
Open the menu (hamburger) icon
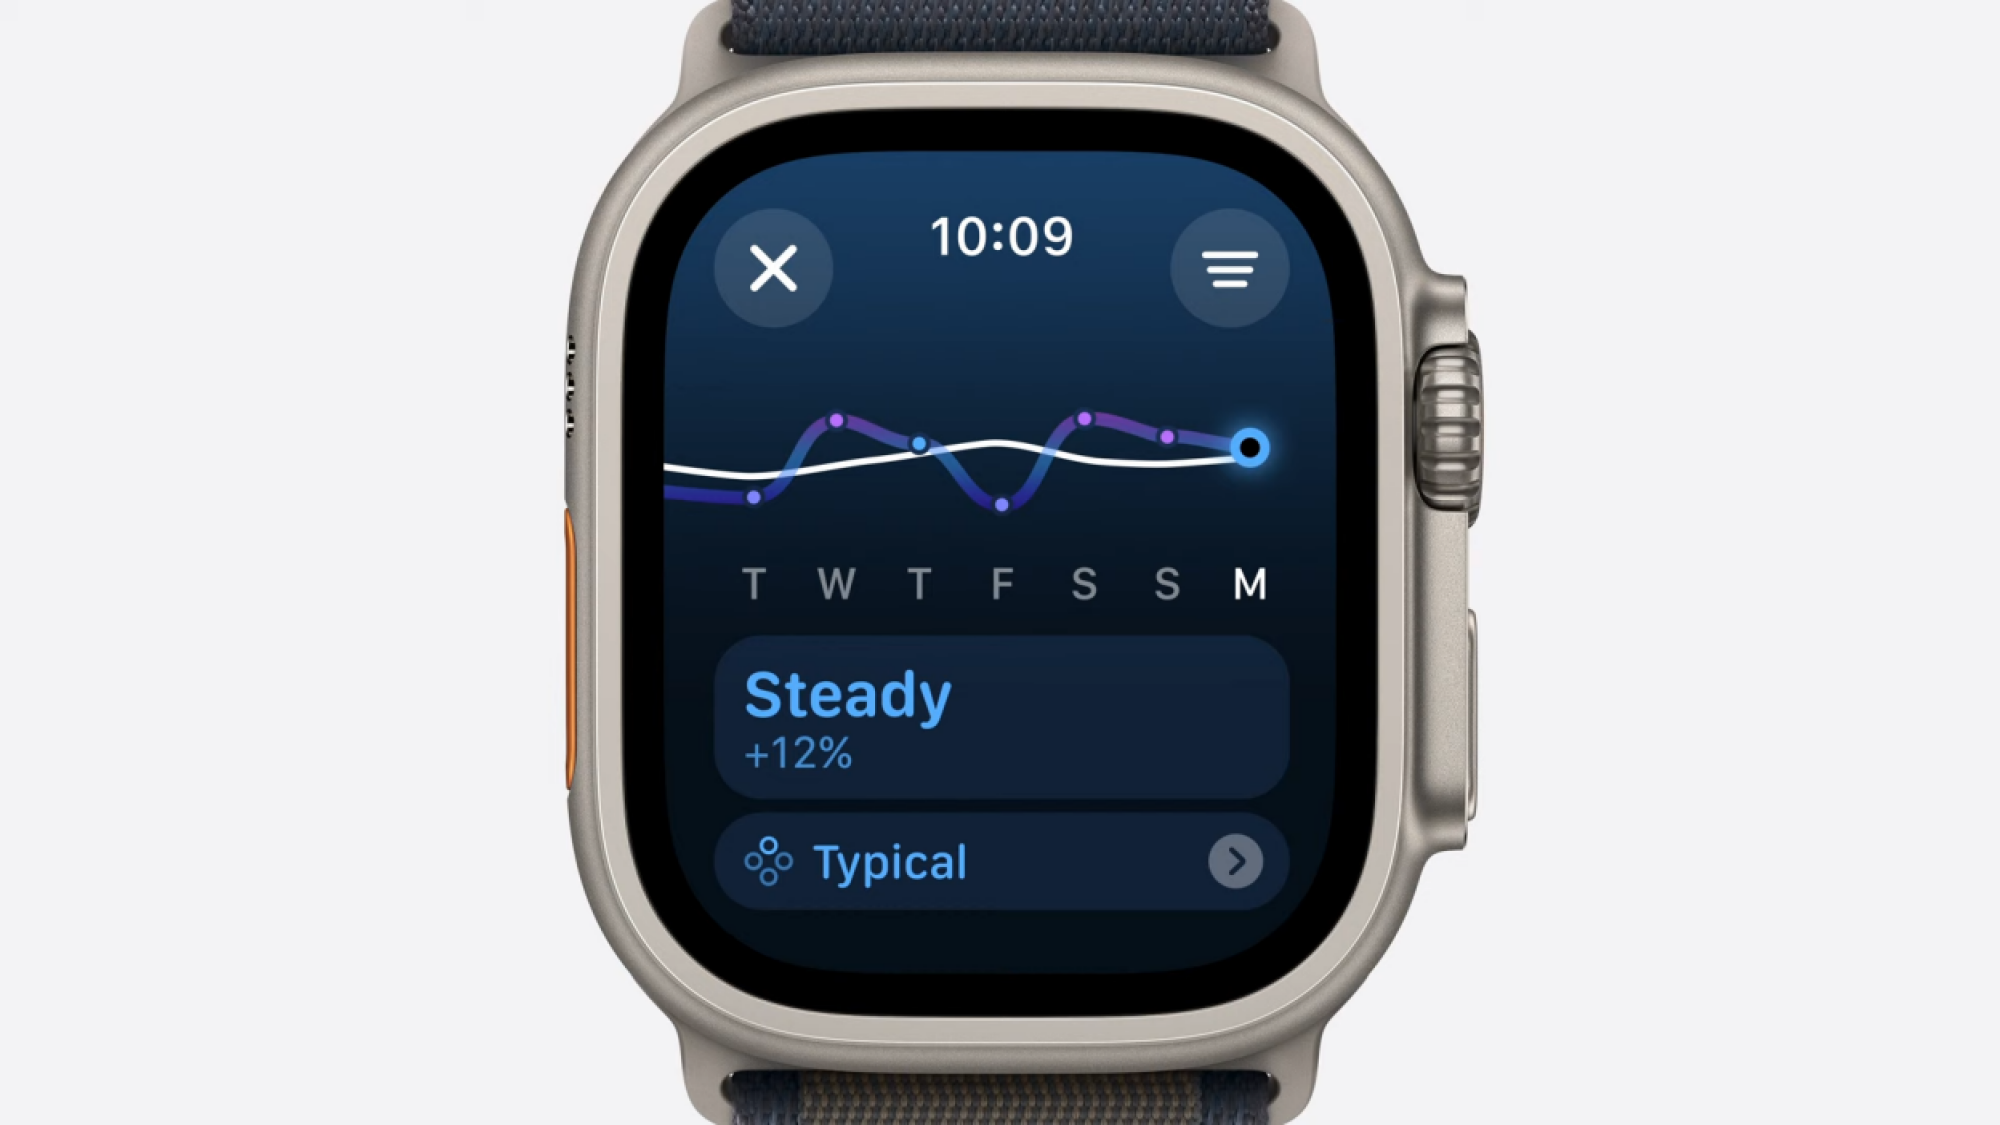[1227, 268]
